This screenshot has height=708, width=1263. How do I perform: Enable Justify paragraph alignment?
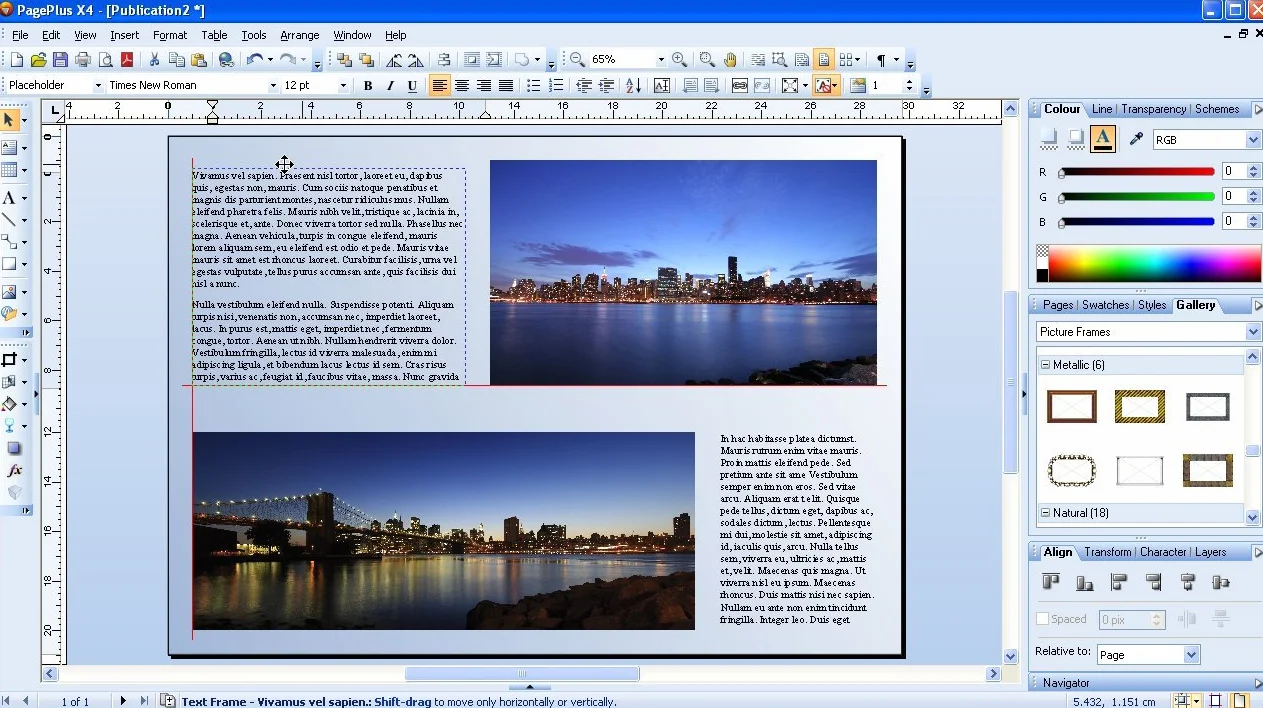click(506, 86)
